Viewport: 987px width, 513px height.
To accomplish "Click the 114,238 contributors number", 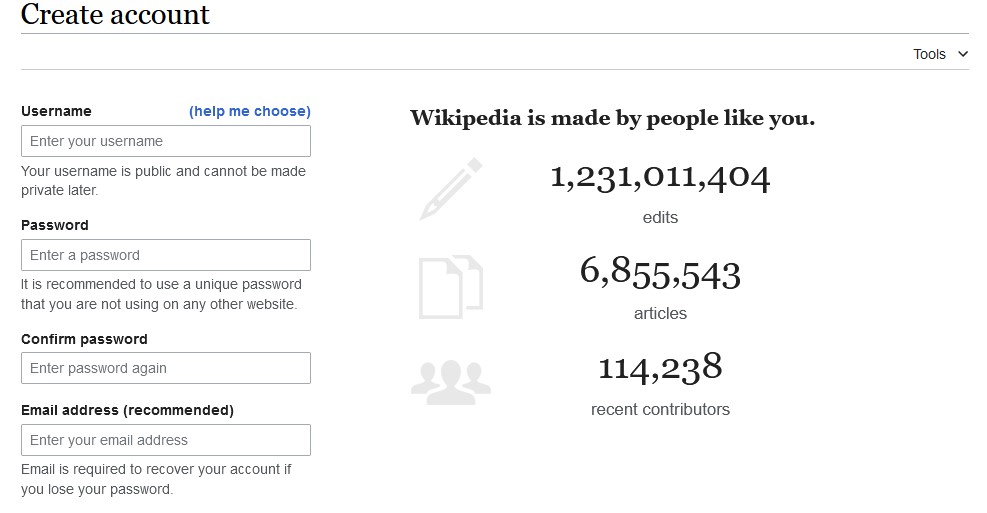I will coord(660,368).
